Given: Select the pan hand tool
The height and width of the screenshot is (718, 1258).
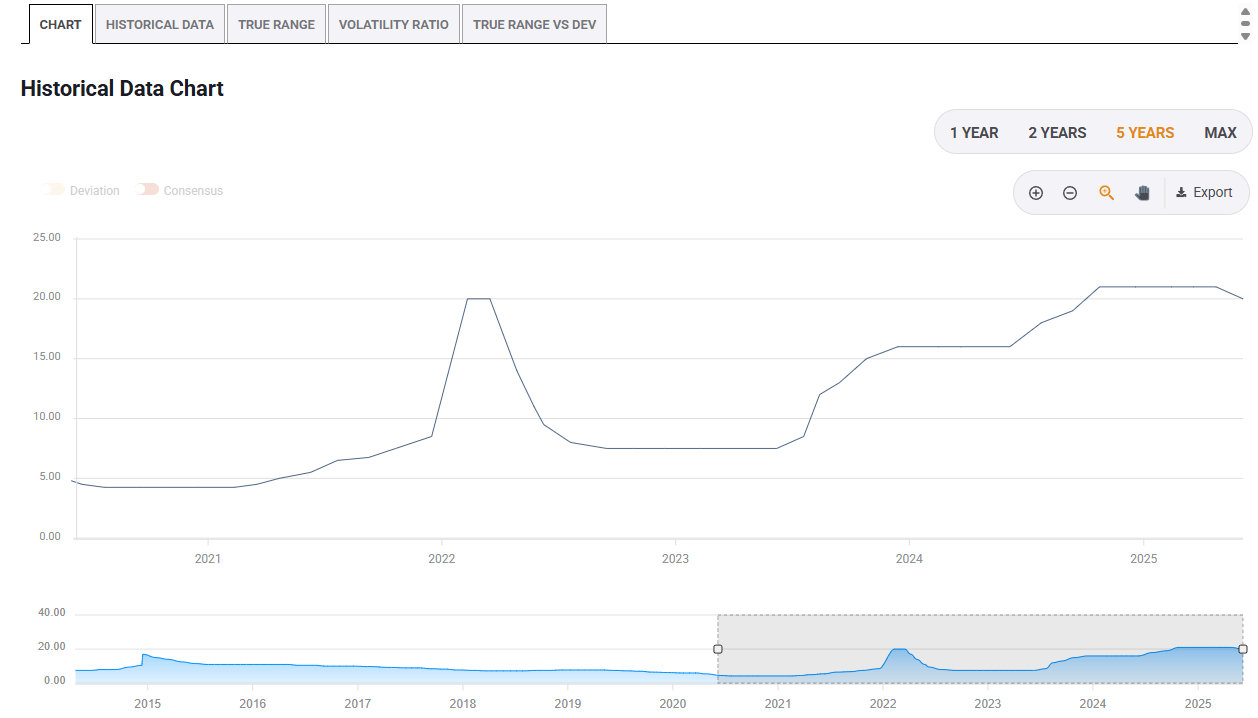Looking at the screenshot, I should [1142, 192].
